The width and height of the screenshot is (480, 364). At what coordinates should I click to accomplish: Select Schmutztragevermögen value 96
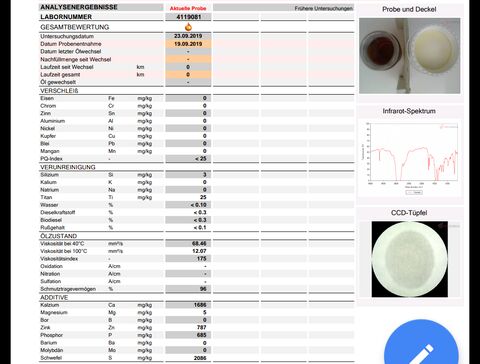203,289
